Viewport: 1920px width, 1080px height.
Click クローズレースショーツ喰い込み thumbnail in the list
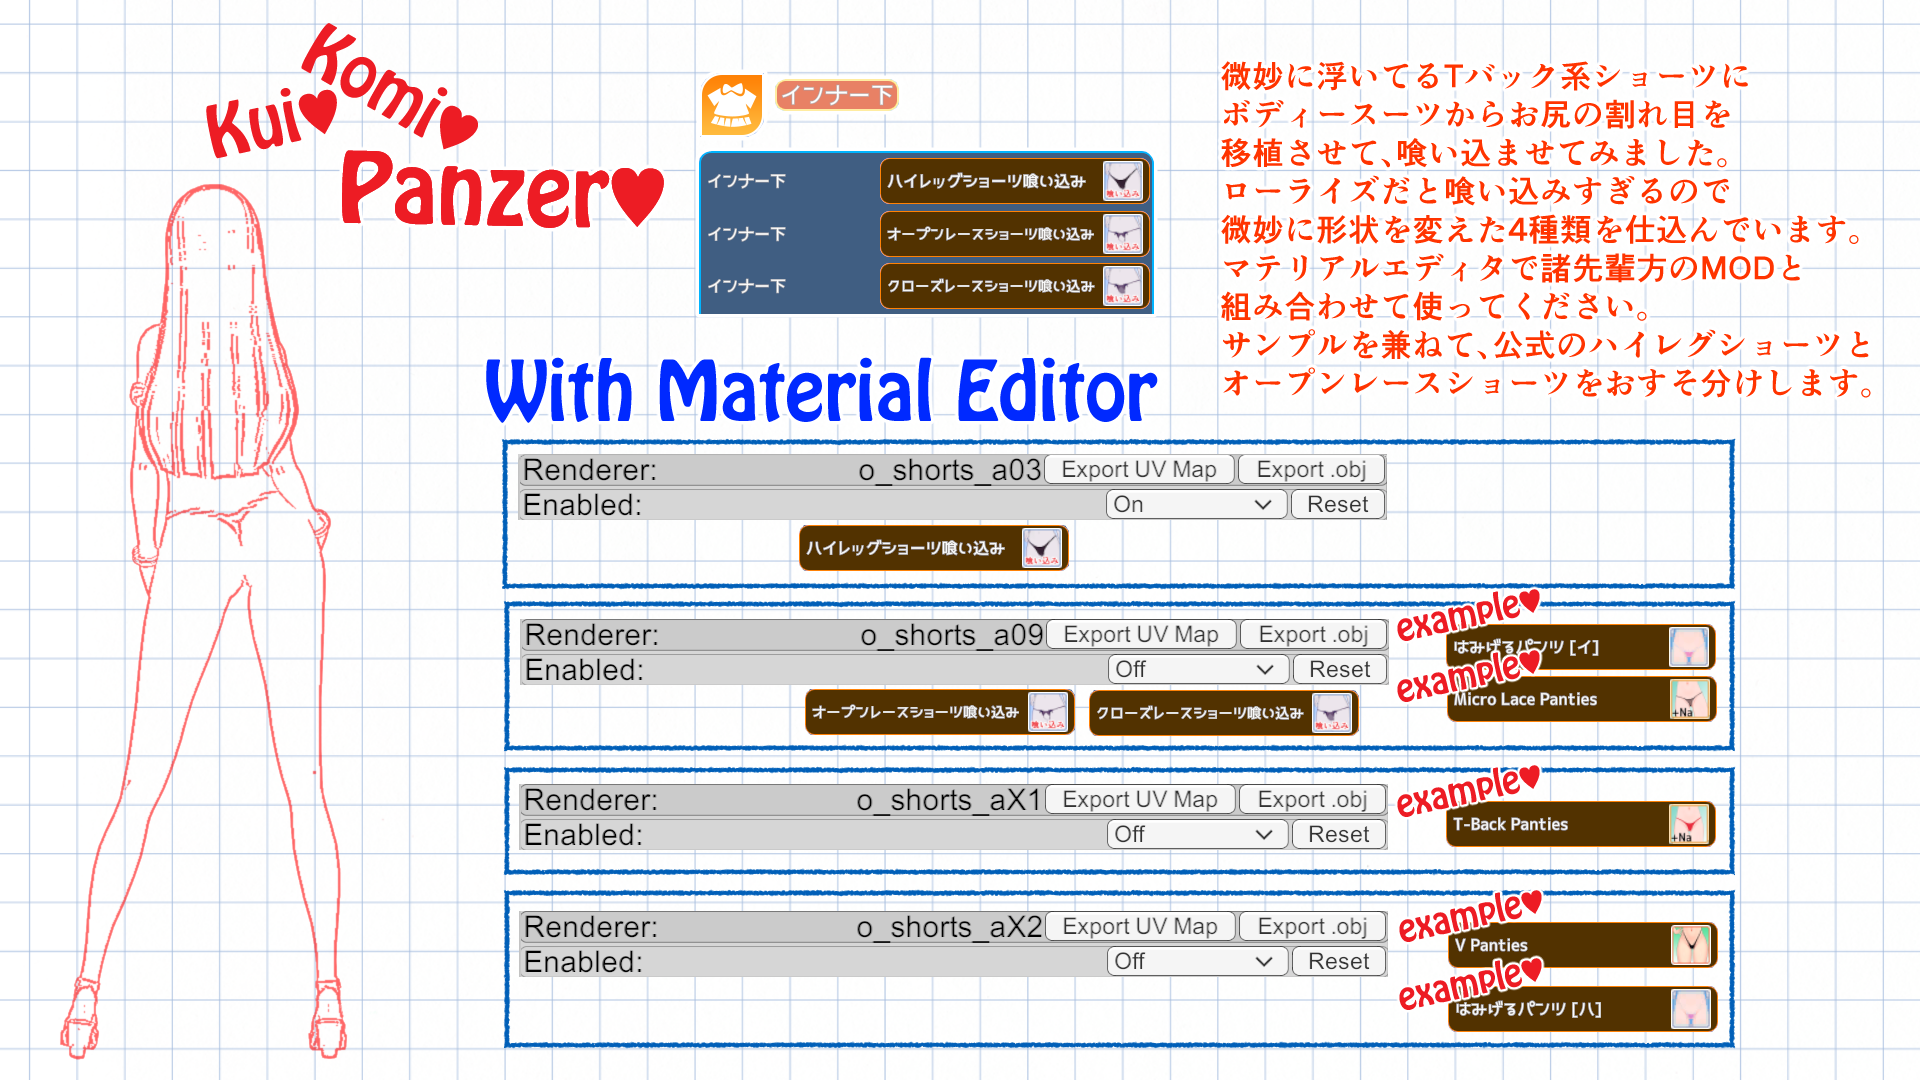pos(1123,287)
